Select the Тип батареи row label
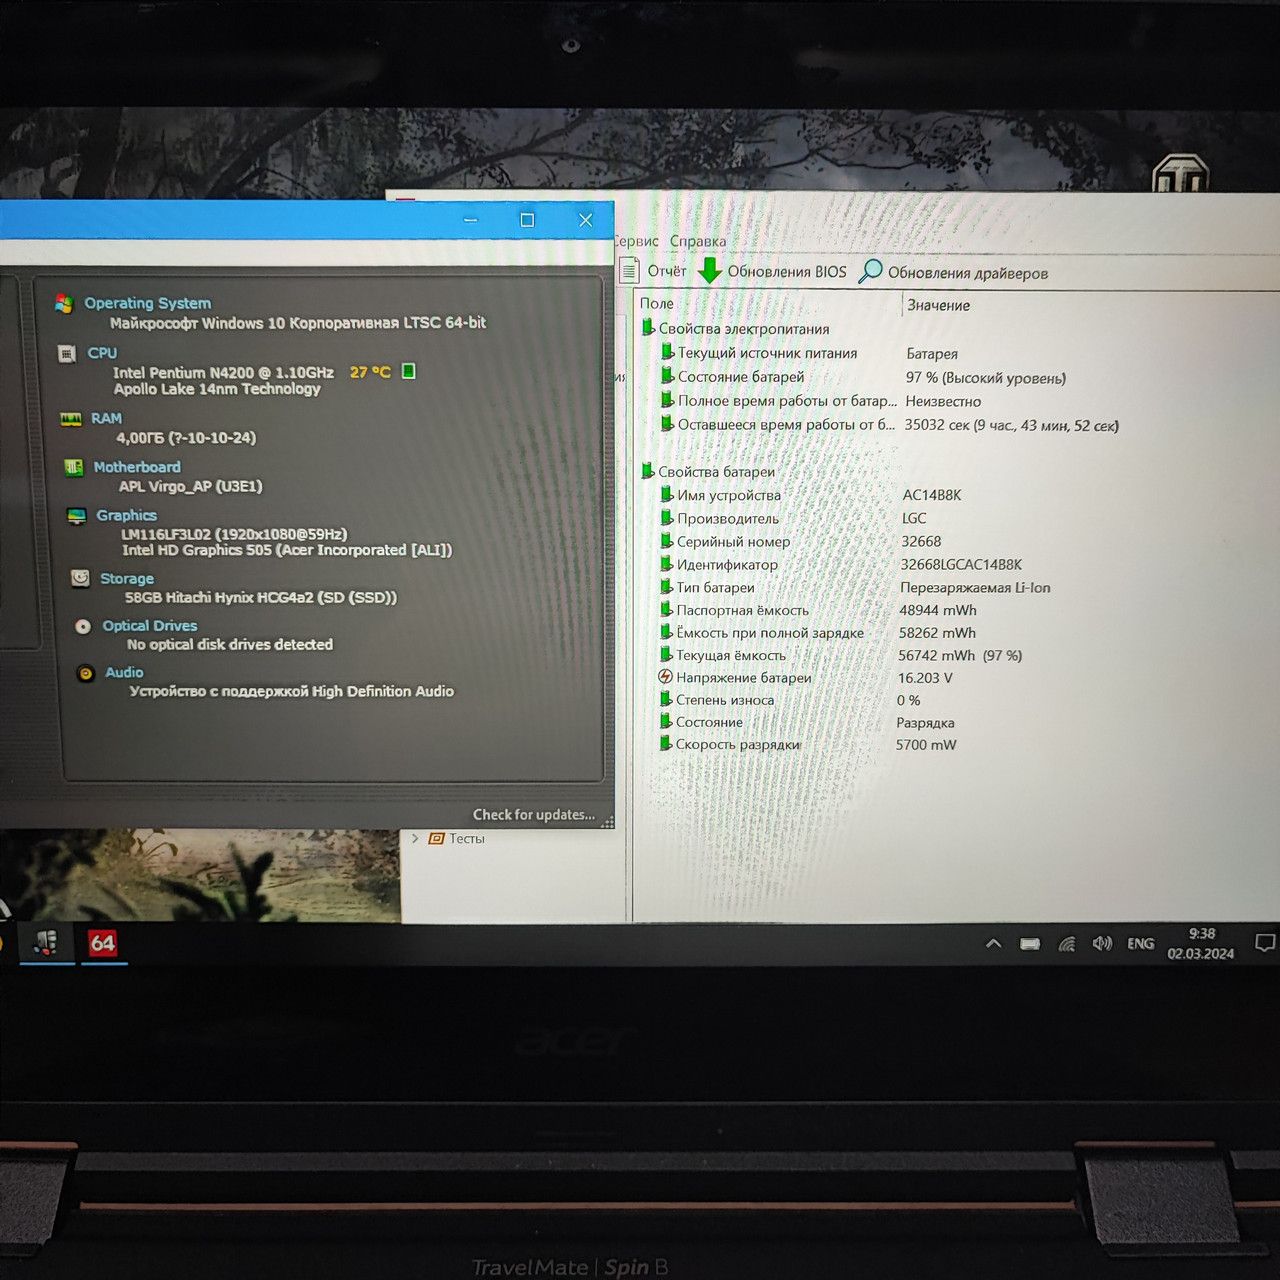Screen dimensions: 1280x1280 [715, 587]
